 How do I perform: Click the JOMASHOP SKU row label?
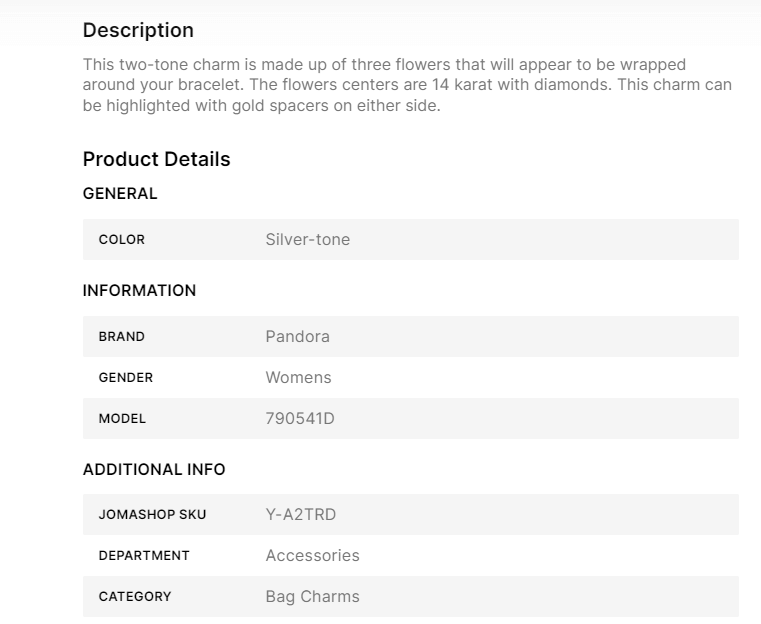click(150, 515)
